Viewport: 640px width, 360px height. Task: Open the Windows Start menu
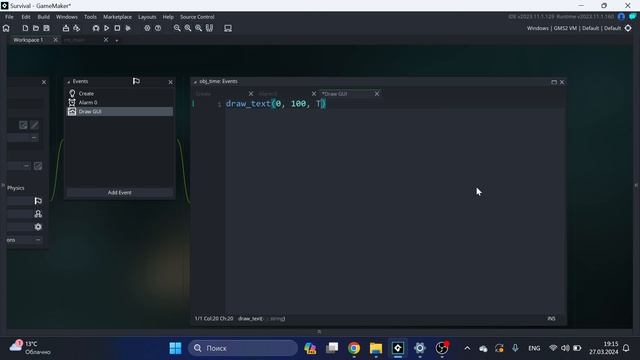point(176,348)
